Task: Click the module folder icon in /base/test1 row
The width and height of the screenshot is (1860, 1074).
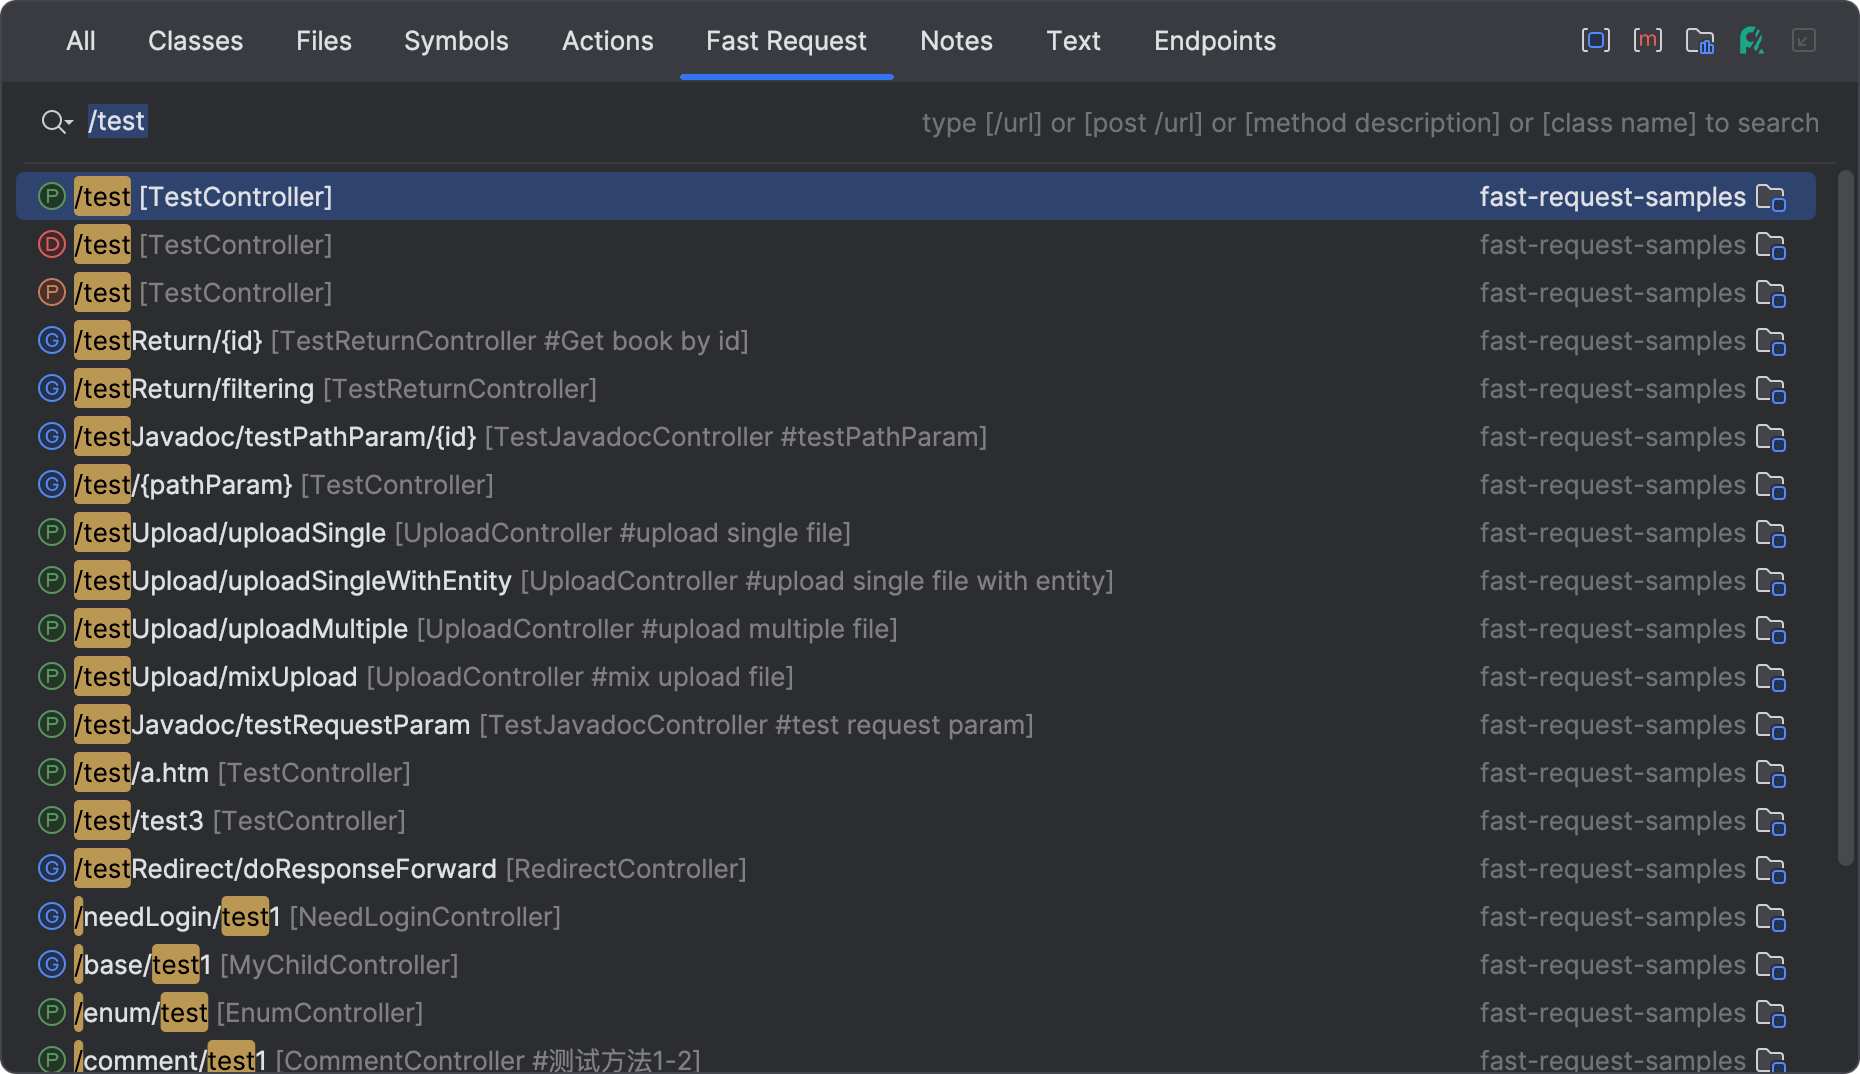Action: [1771, 965]
